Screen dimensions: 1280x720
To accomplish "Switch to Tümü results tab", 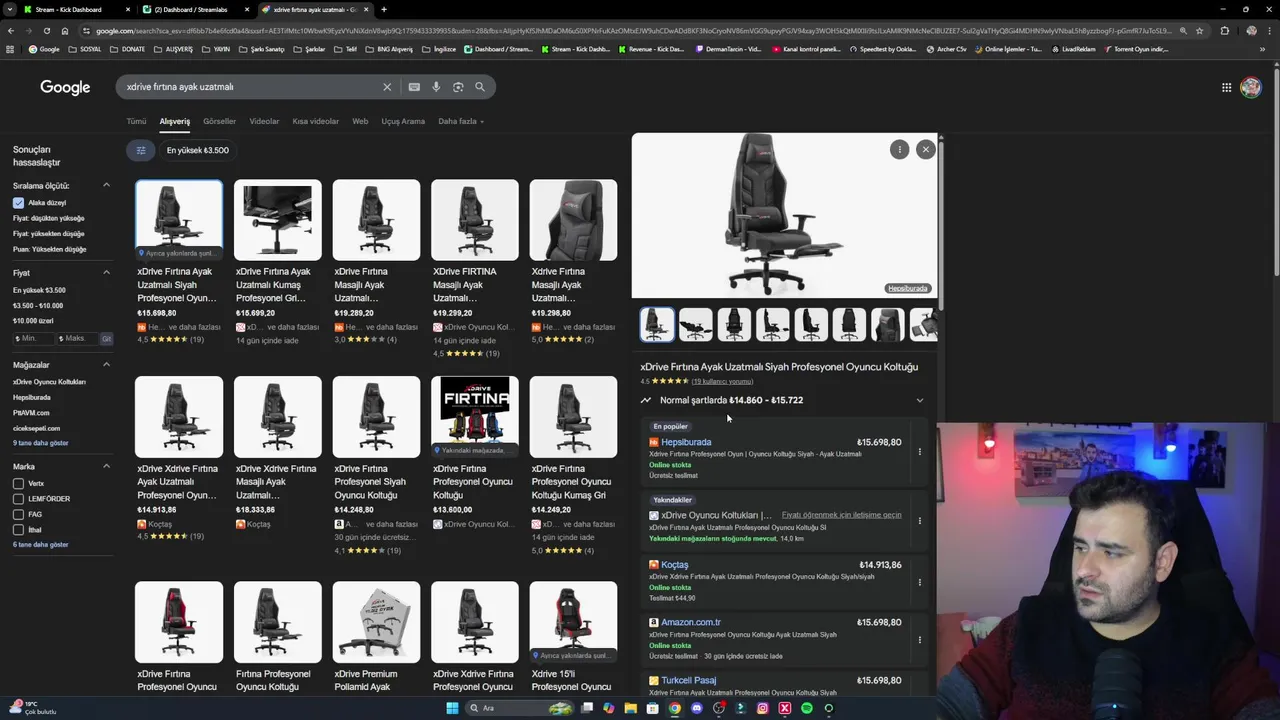I will (136, 121).
